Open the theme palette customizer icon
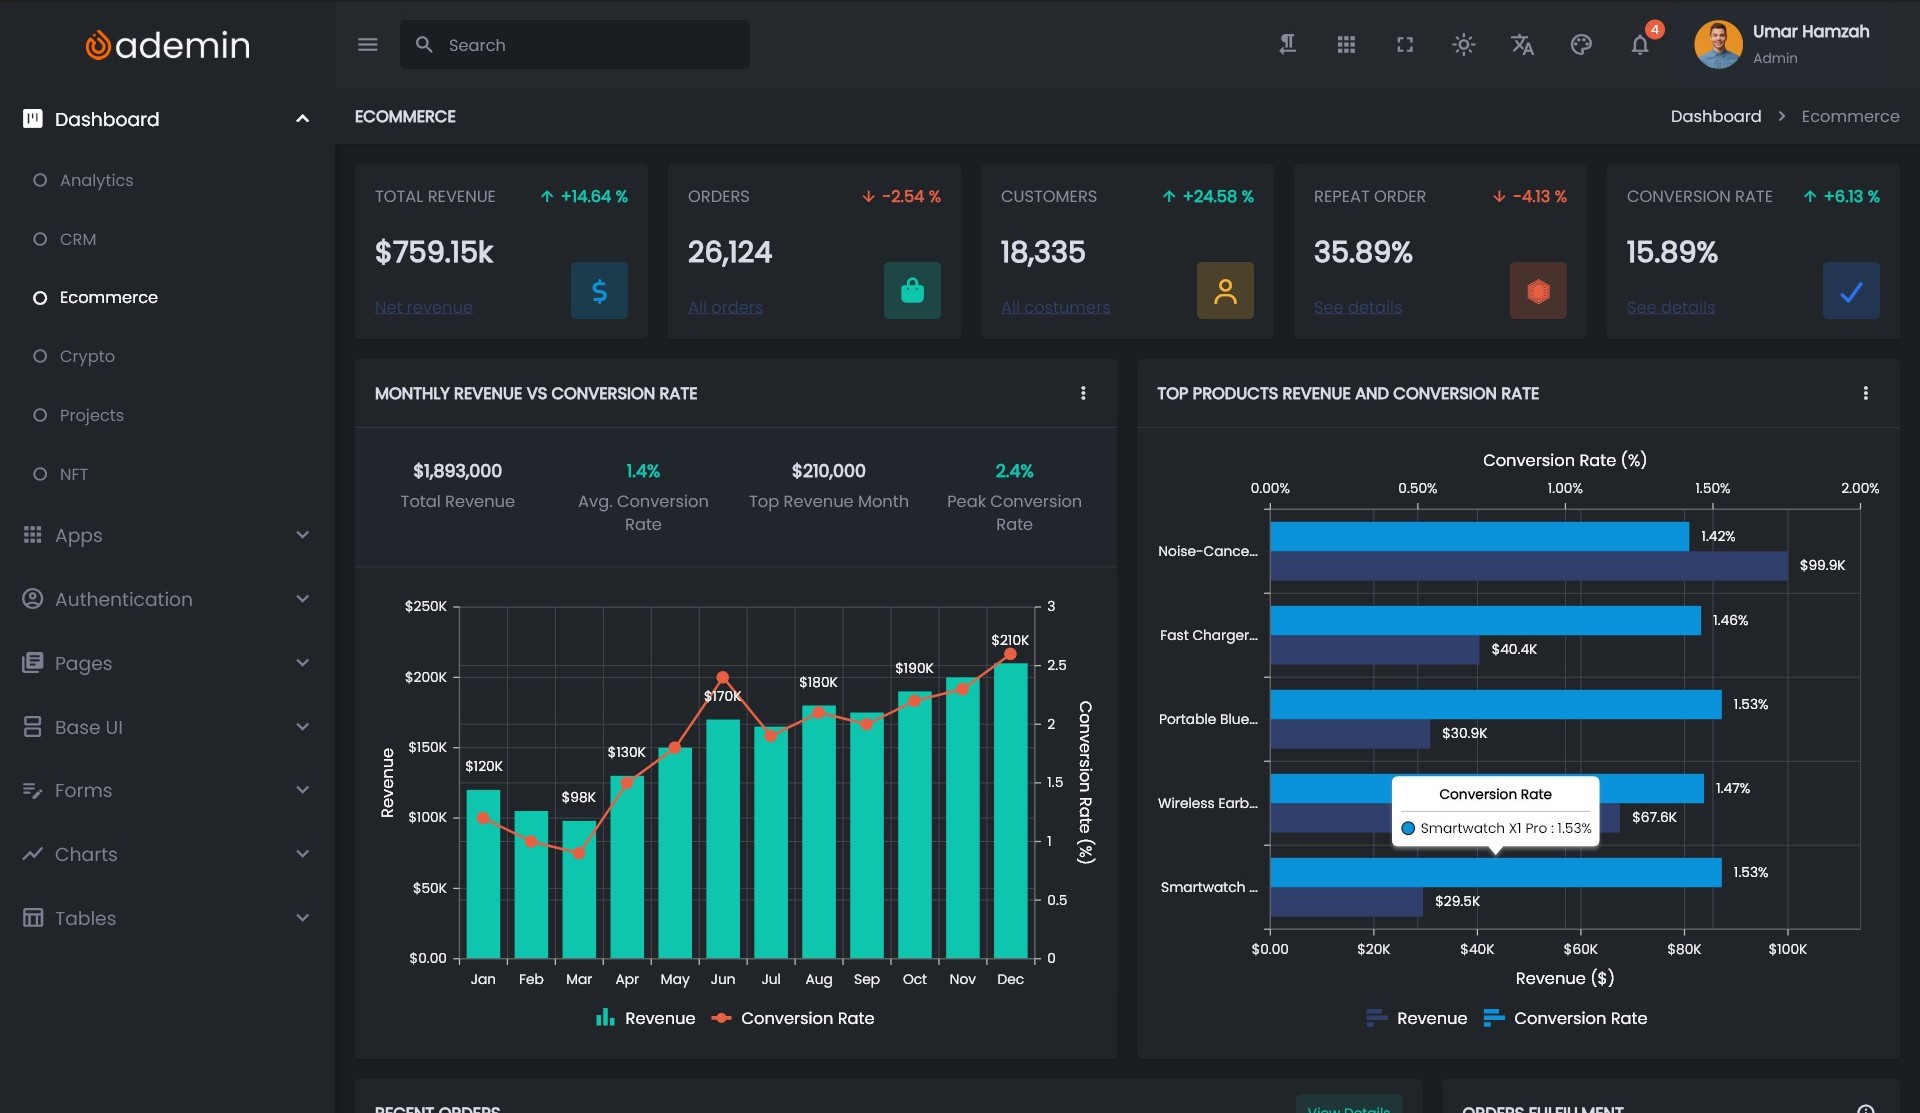Screen dimensions: 1920x1113 (x=1581, y=45)
